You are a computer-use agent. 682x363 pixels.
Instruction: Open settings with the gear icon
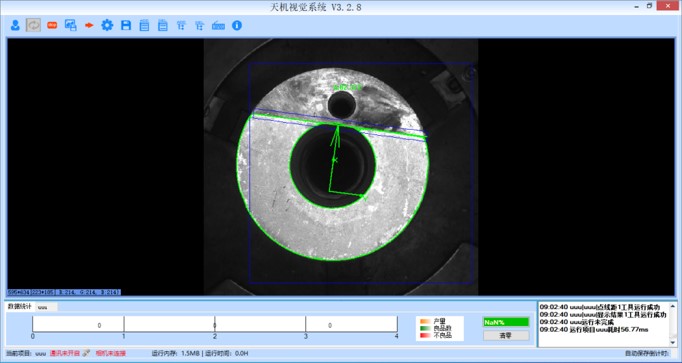pos(107,25)
